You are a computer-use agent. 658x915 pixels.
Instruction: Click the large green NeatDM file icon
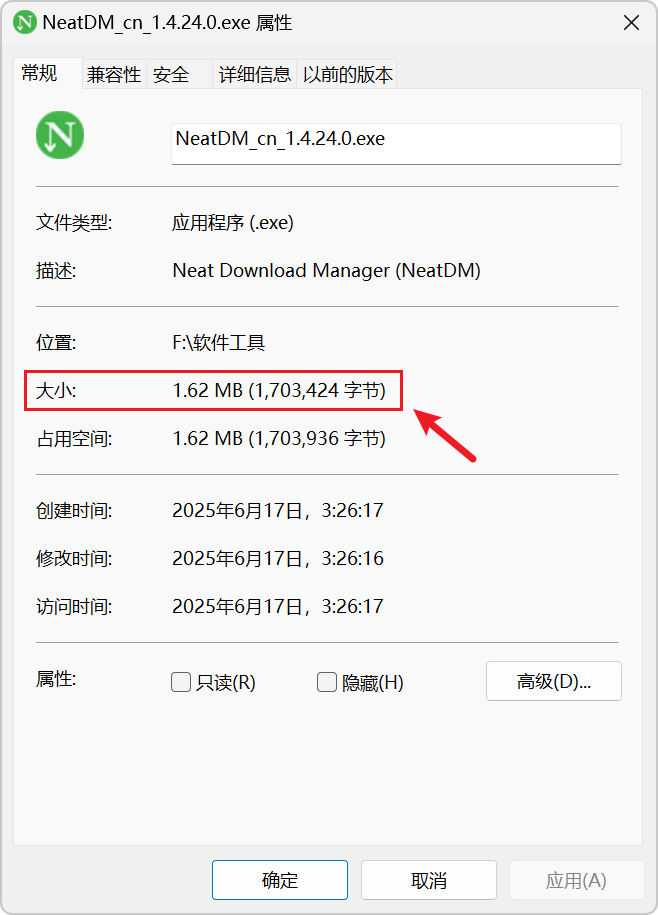pos(60,135)
